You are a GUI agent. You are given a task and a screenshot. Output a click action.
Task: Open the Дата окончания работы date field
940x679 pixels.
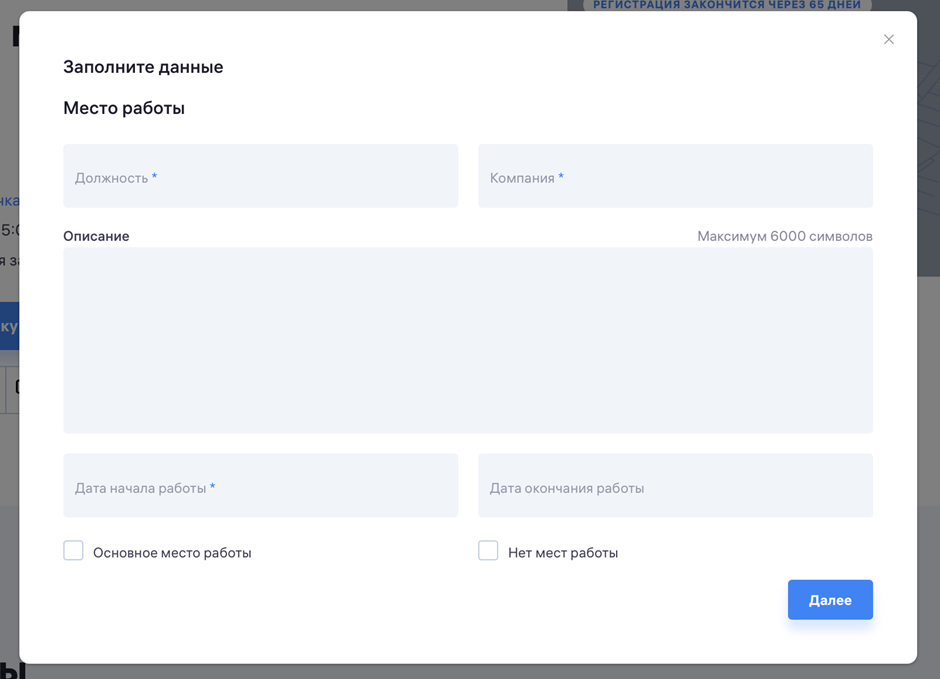tap(675, 487)
